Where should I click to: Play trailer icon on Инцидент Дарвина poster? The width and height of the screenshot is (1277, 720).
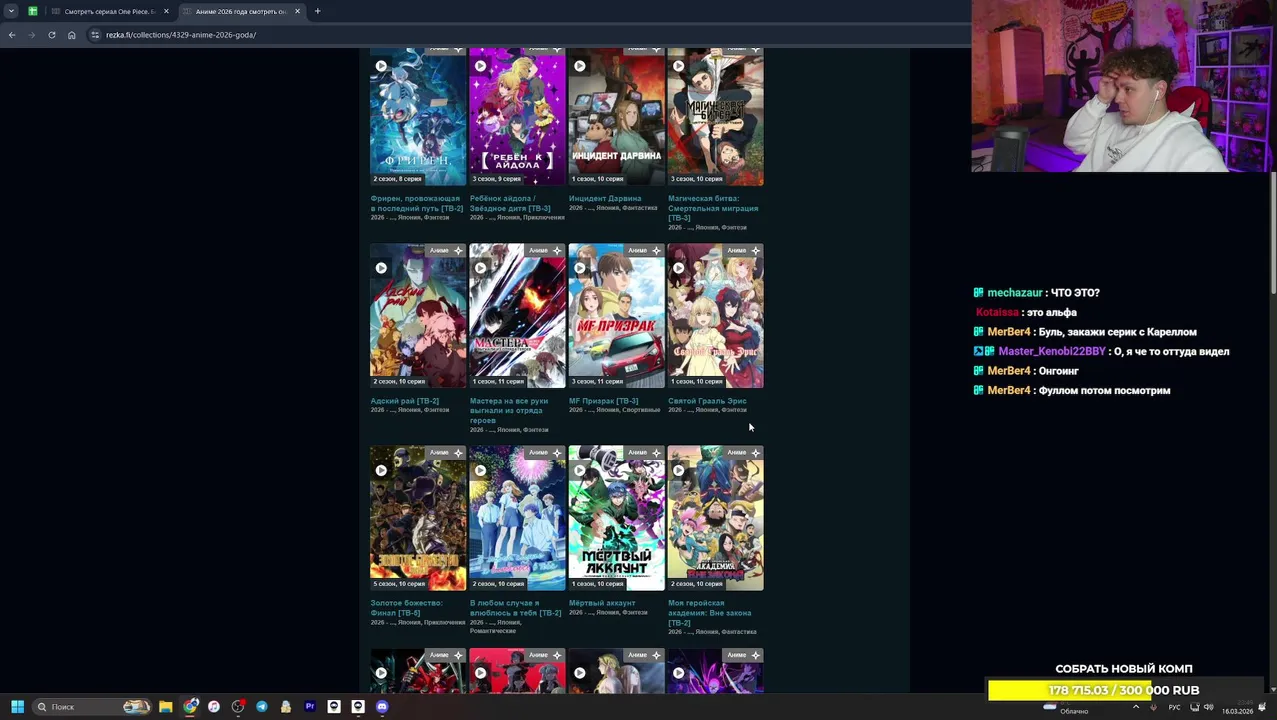coord(579,66)
